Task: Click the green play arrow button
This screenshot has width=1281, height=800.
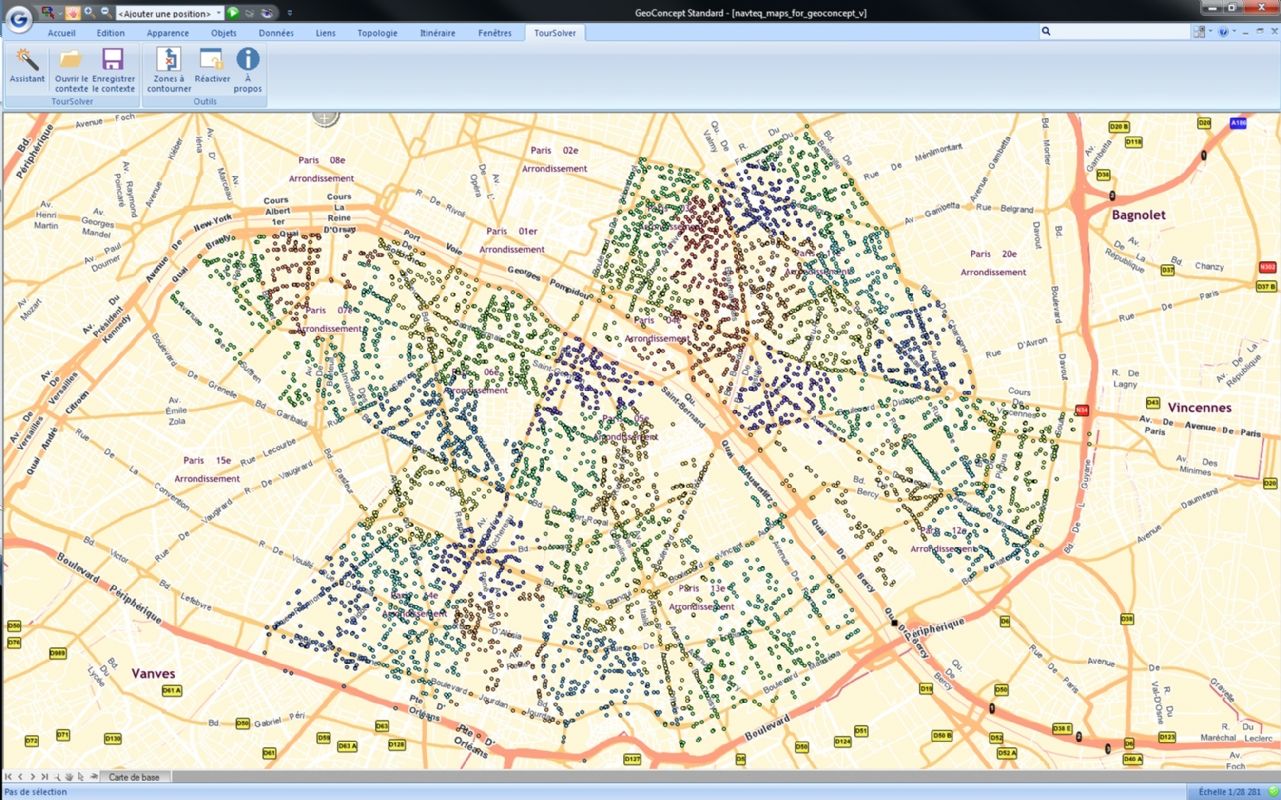Action: tap(233, 12)
